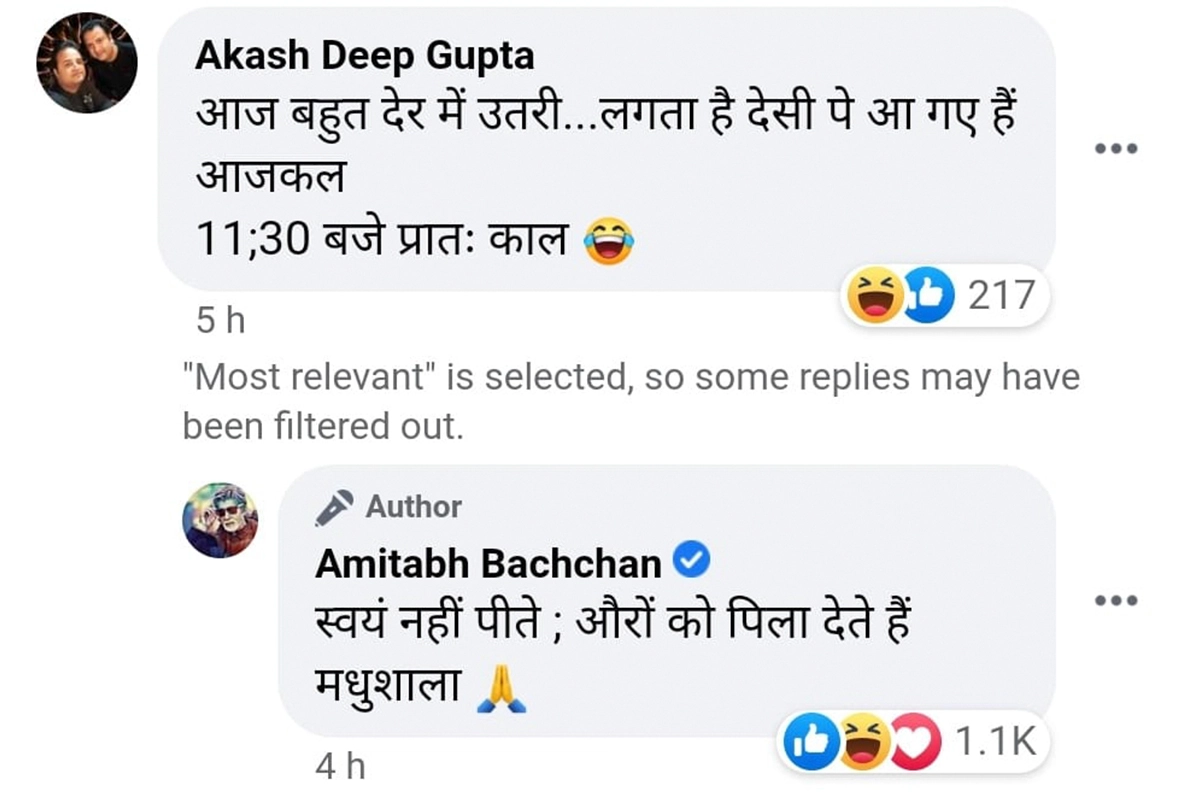Viewport: 1200px width, 800px height.
Task: Click the Haha reaction icon beside 1.1K
Action: [x=862, y=743]
